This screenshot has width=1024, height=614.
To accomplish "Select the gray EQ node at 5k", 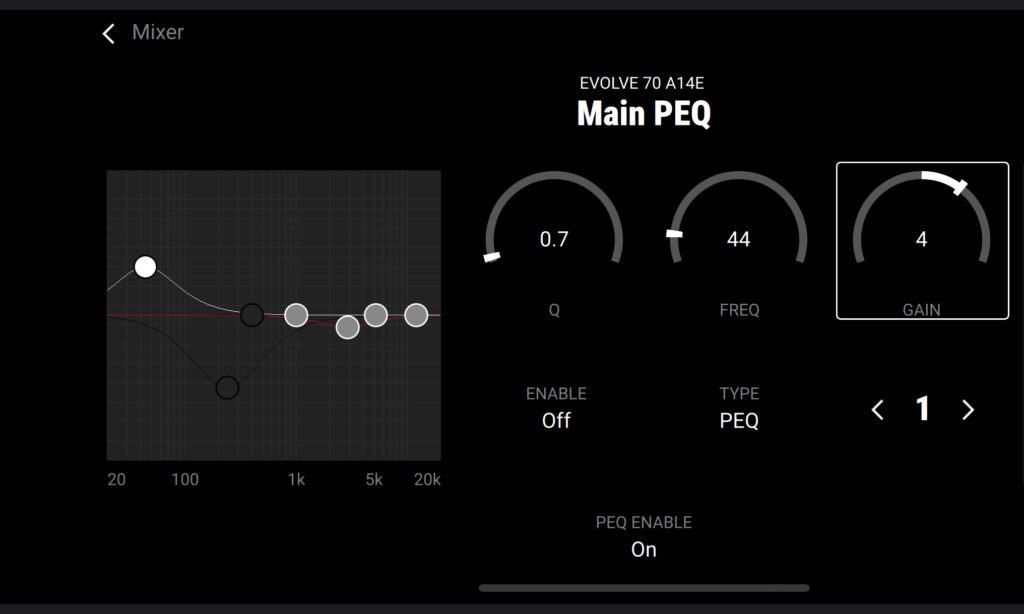I will coord(375,315).
